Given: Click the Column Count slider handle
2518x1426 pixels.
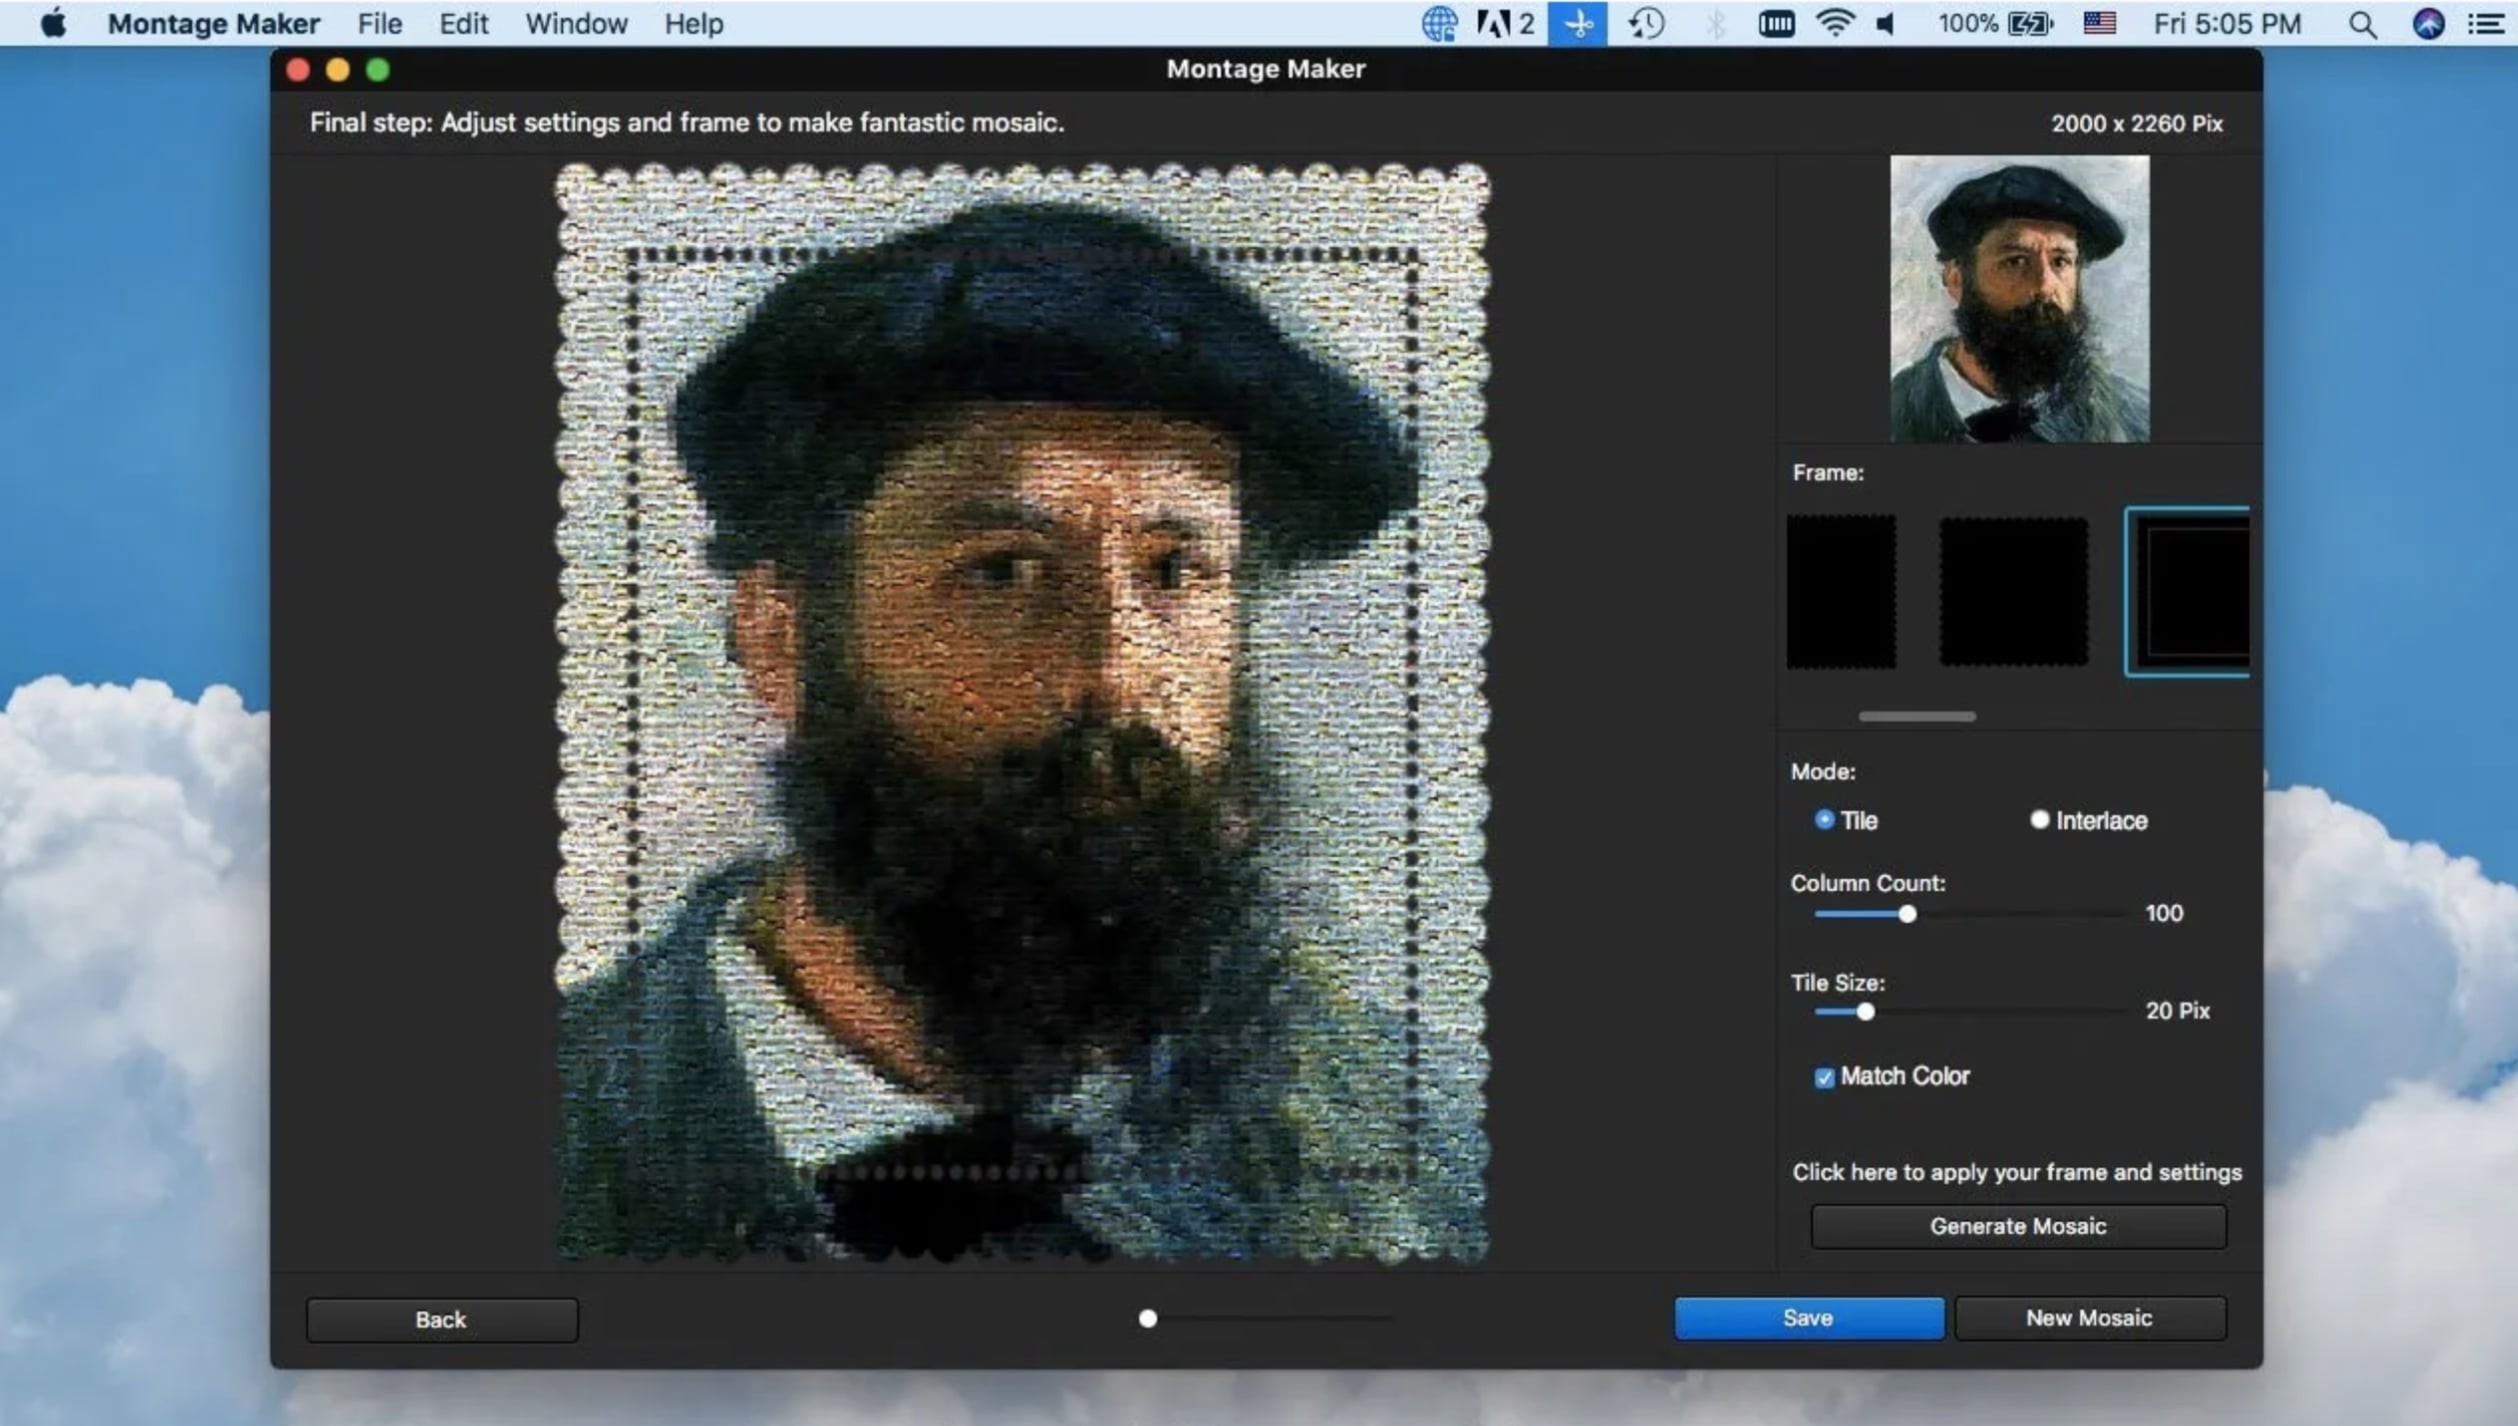Looking at the screenshot, I should coord(1907,914).
